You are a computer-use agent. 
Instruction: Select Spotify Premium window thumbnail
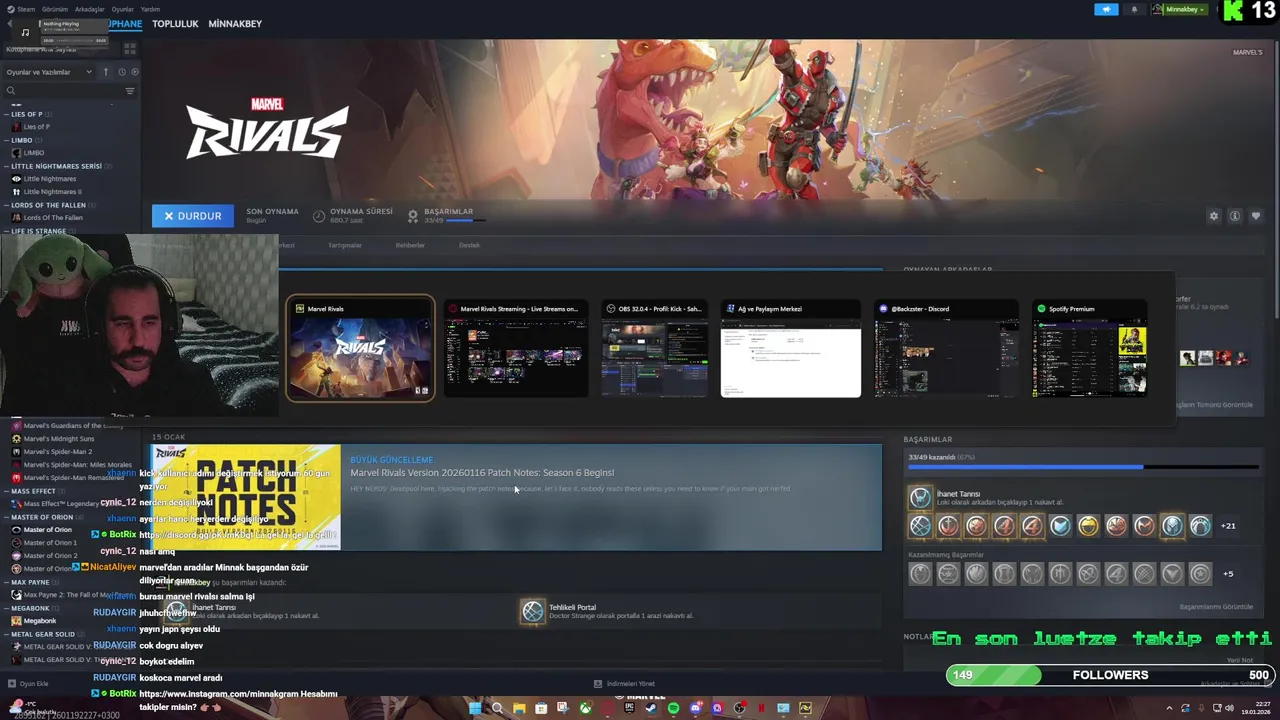1090,348
